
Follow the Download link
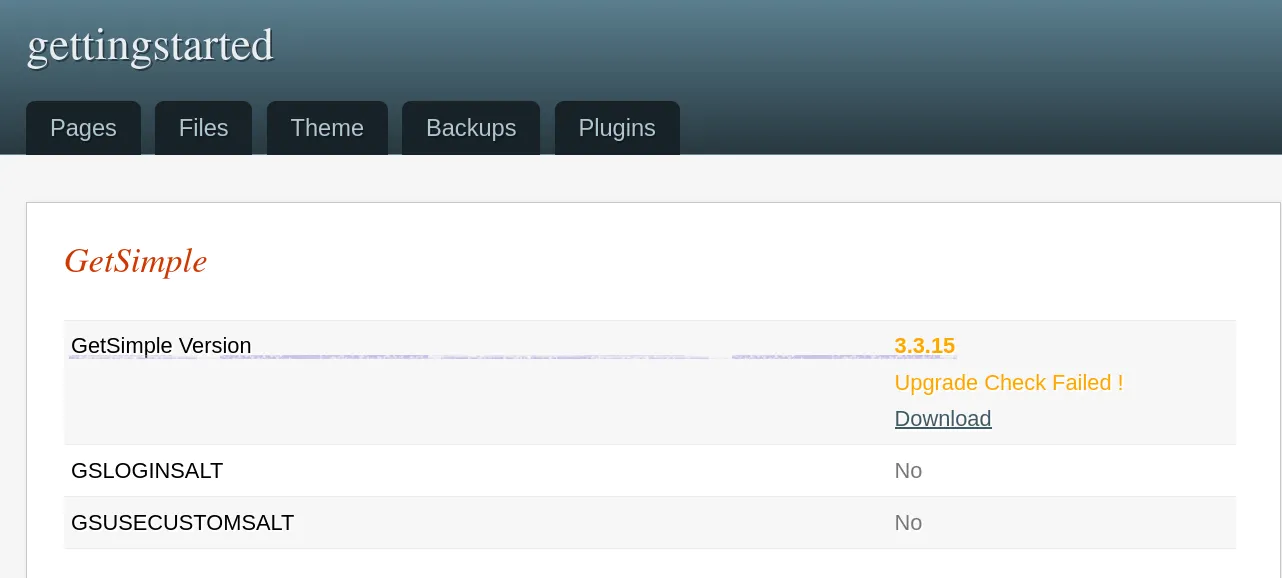[943, 418]
